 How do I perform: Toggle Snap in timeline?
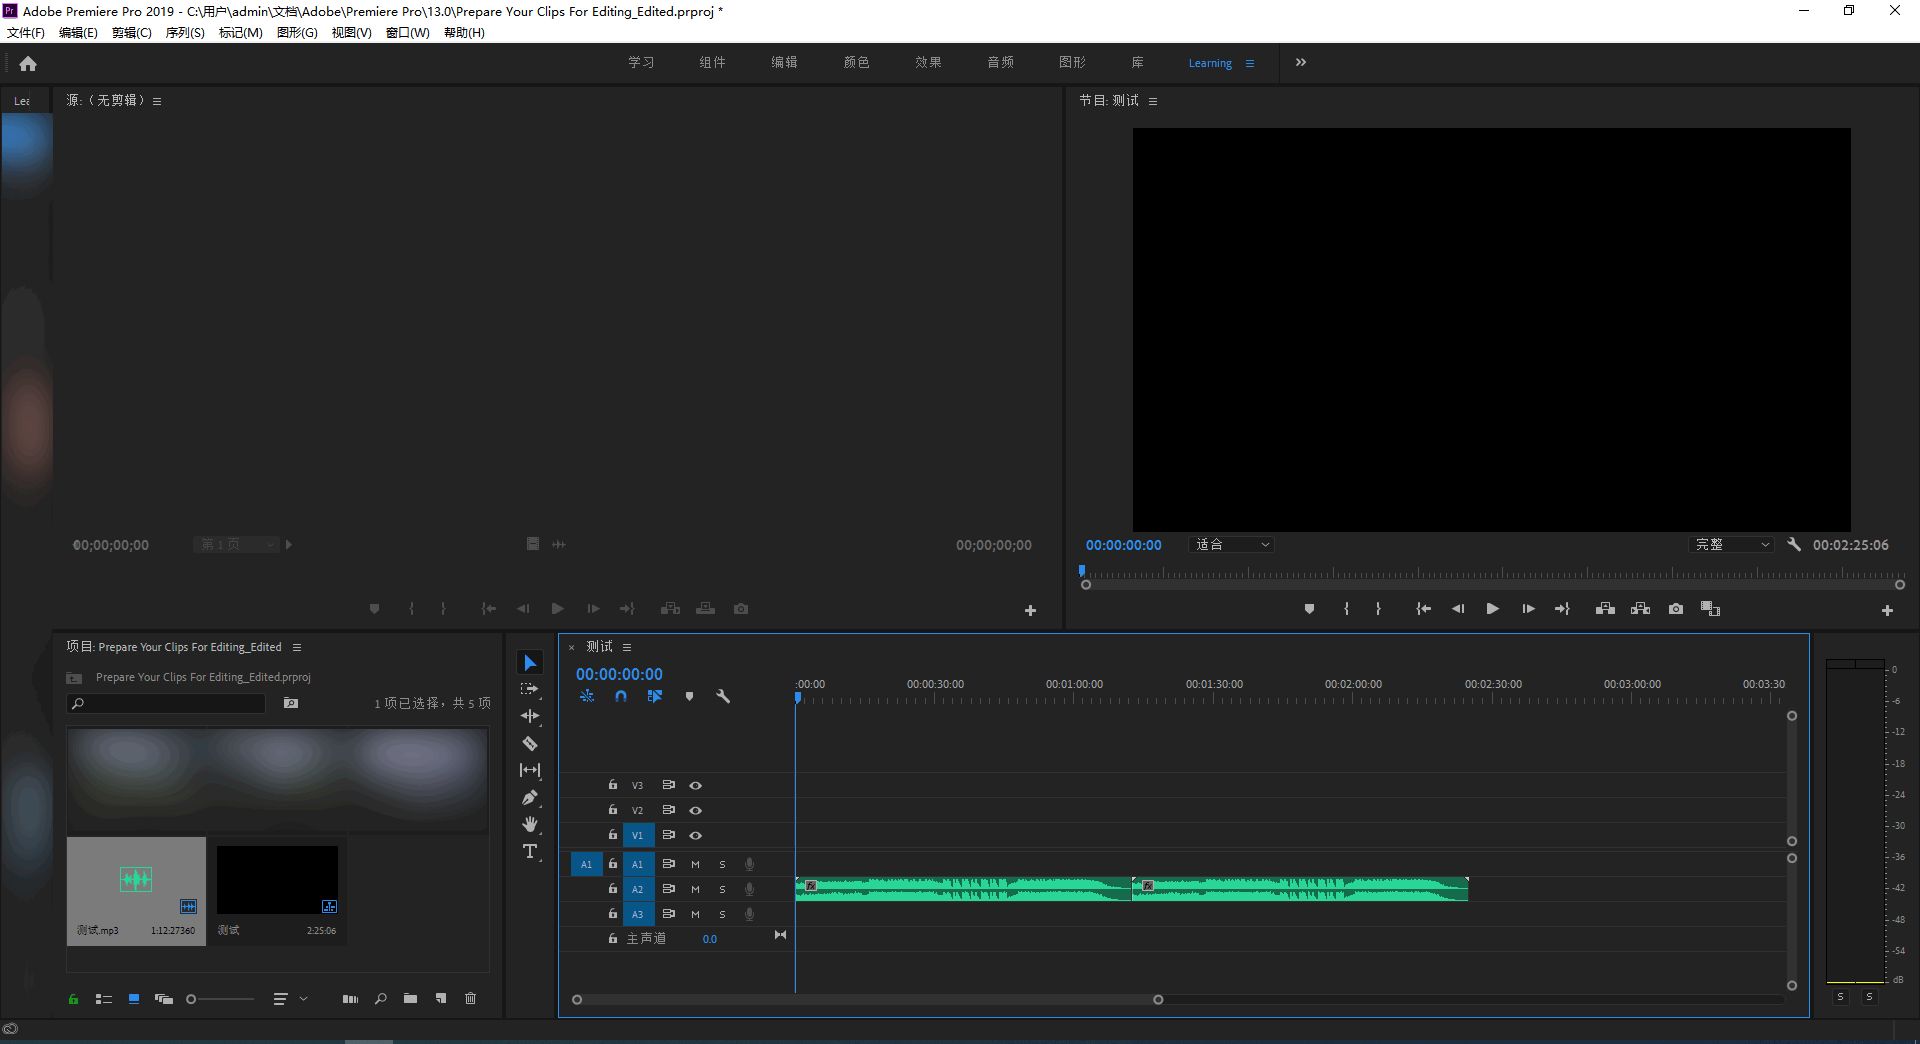621,696
